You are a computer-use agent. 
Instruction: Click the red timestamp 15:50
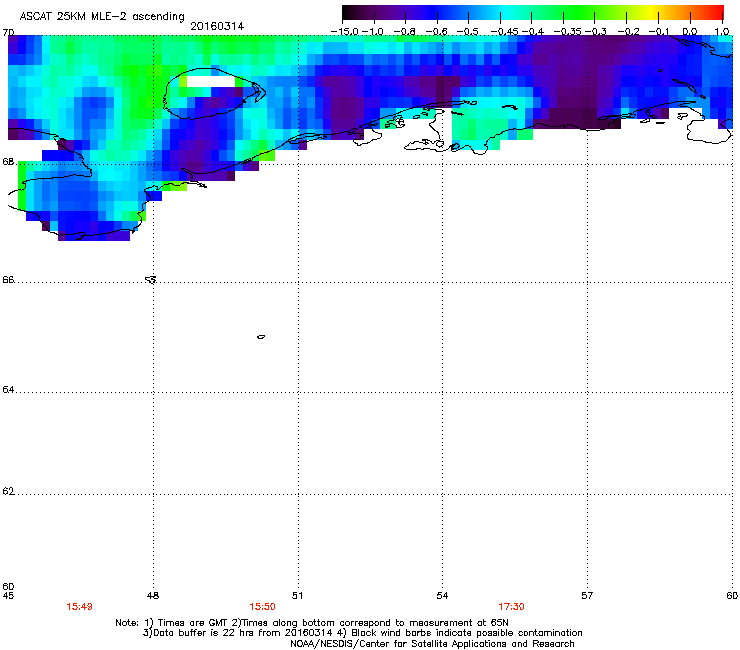pyautogui.click(x=262, y=607)
